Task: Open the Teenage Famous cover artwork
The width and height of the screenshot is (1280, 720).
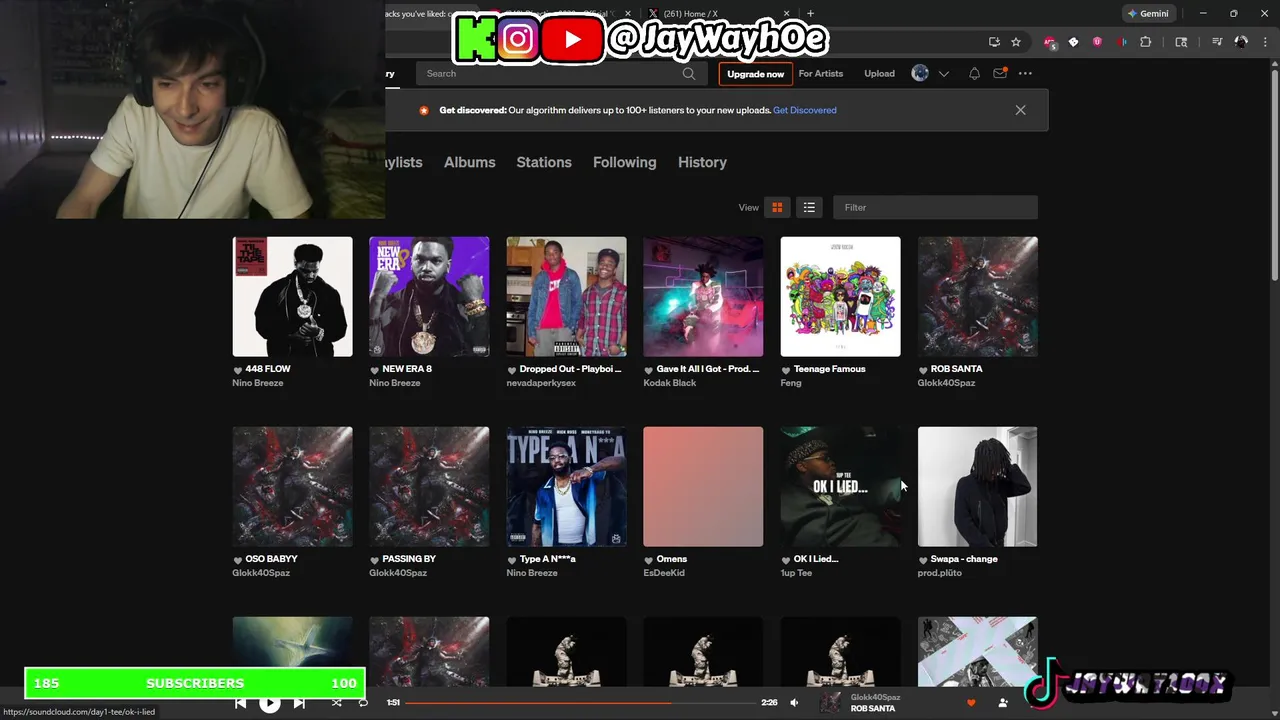Action: 840,297
